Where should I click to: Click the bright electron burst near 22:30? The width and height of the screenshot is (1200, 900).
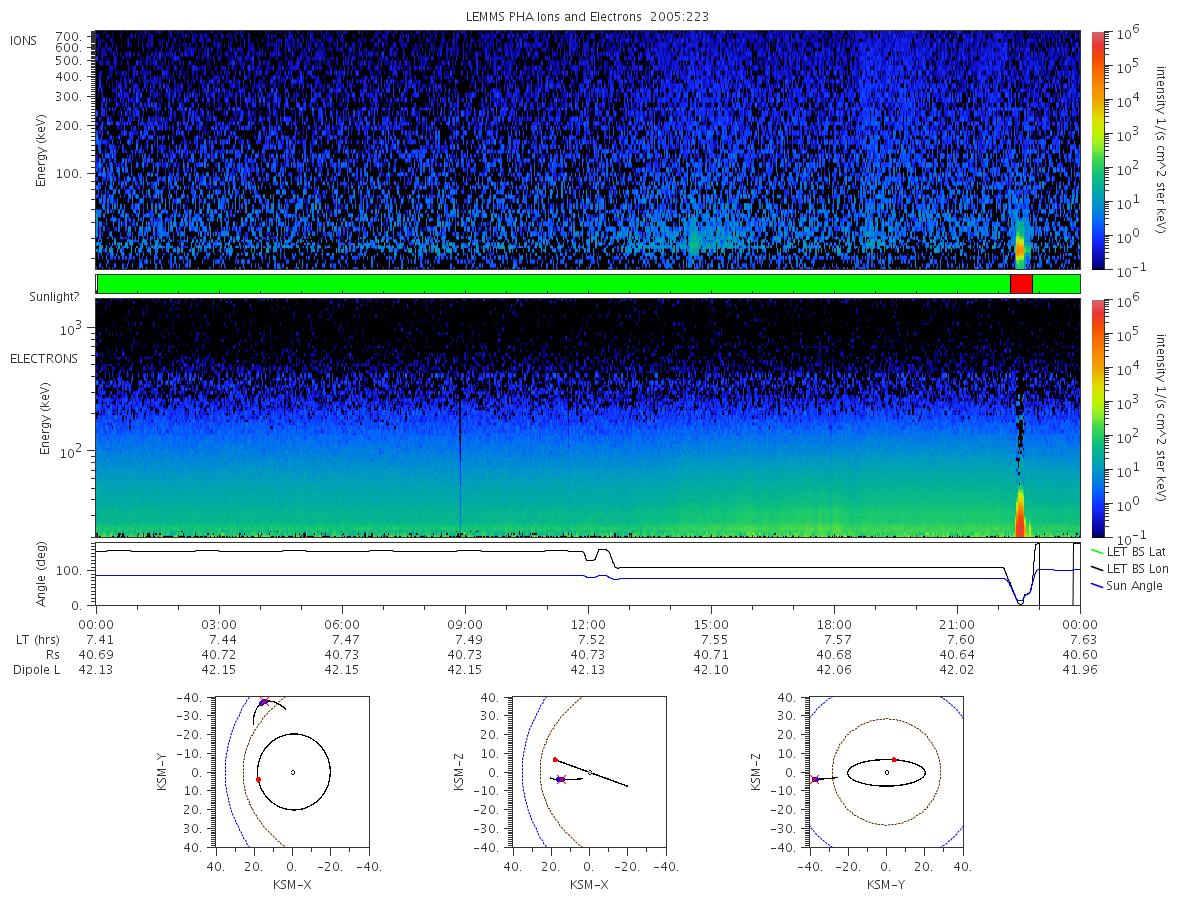coord(1021,512)
